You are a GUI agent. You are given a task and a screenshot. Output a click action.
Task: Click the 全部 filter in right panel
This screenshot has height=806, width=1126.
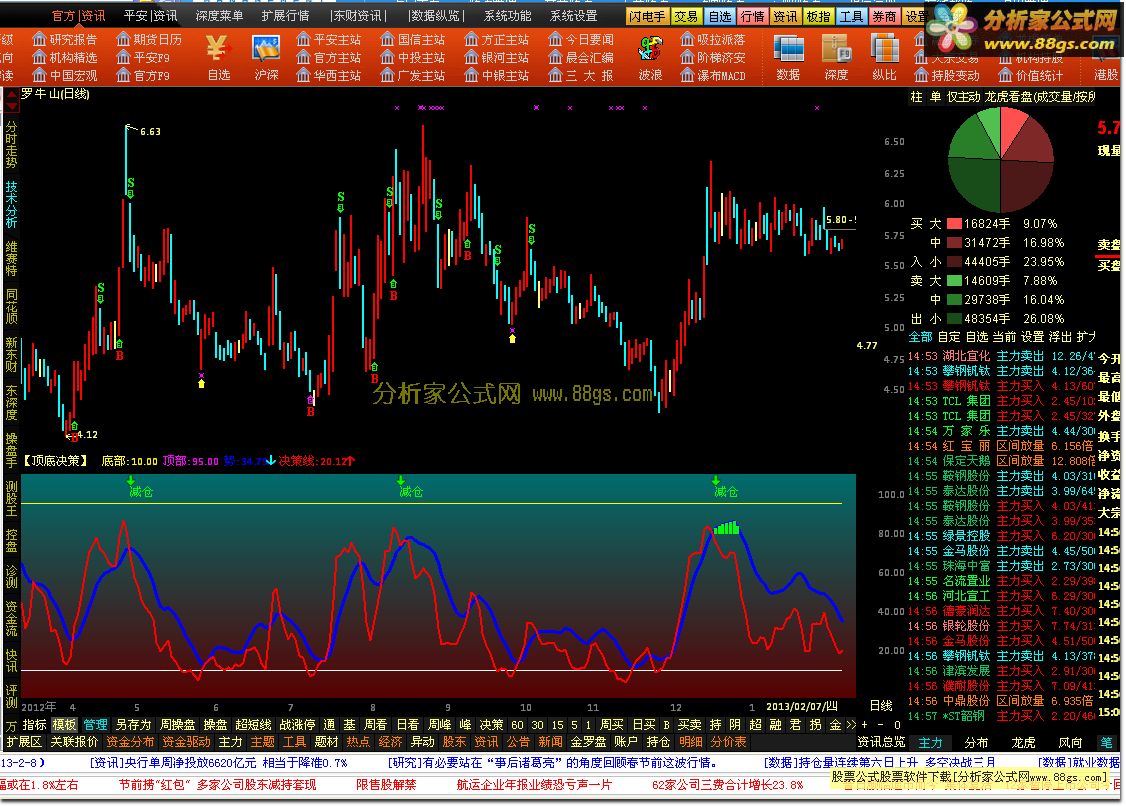pyautogui.click(x=920, y=336)
